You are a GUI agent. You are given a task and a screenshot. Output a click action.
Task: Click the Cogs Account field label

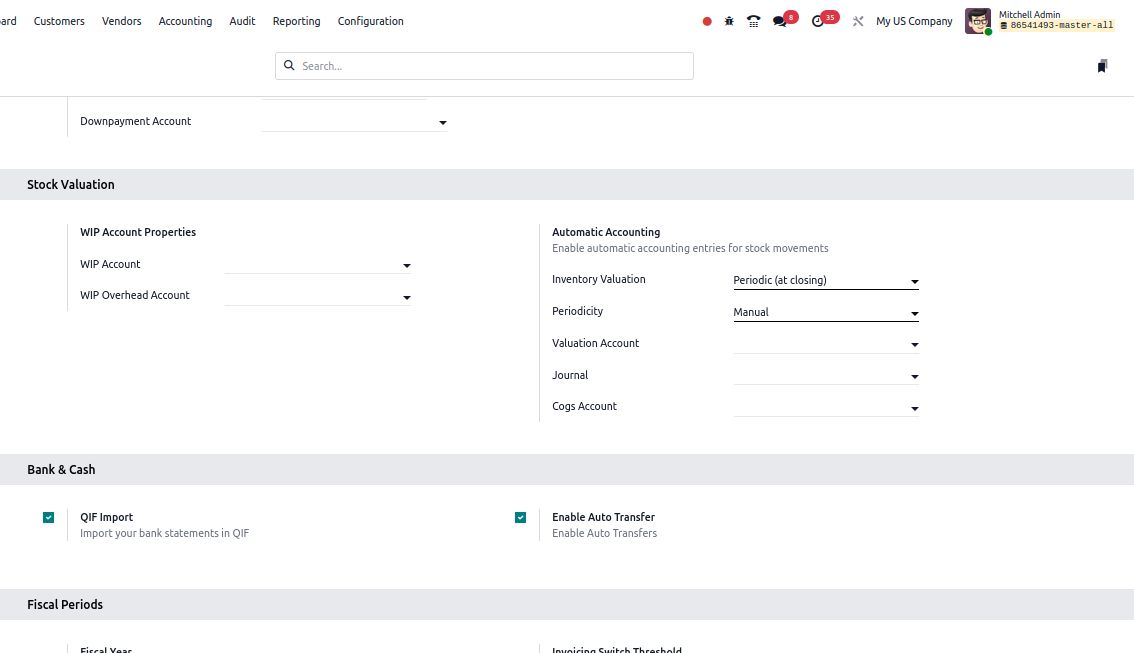click(584, 406)
